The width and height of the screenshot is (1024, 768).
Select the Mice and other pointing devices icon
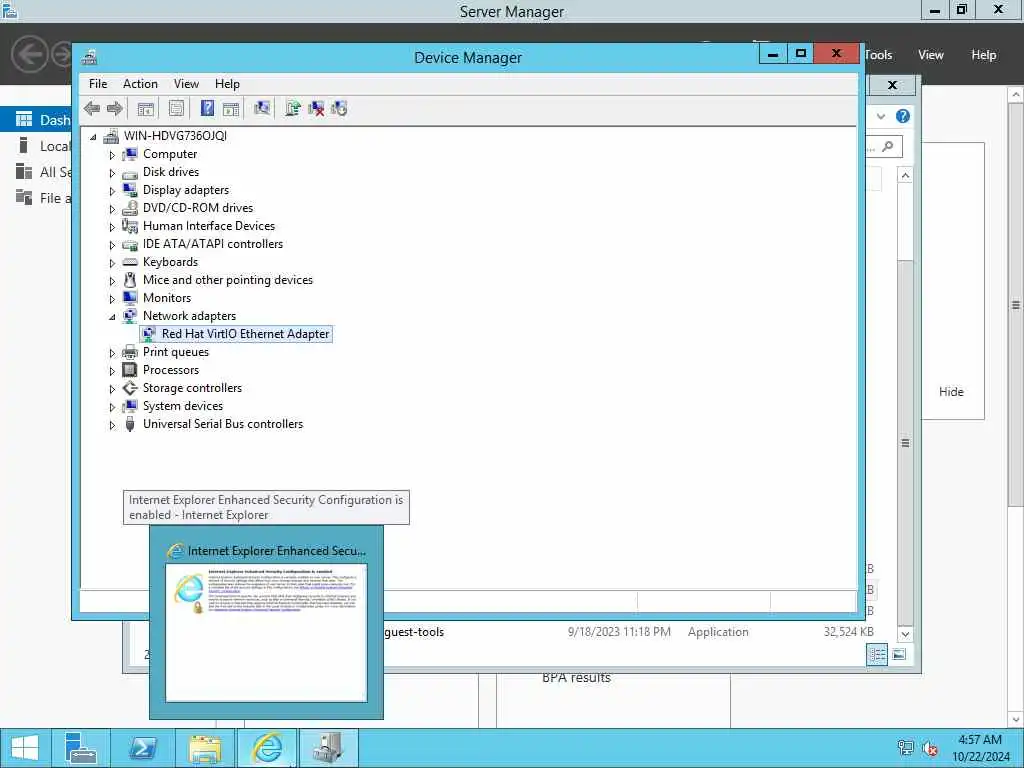coord(130,280)
